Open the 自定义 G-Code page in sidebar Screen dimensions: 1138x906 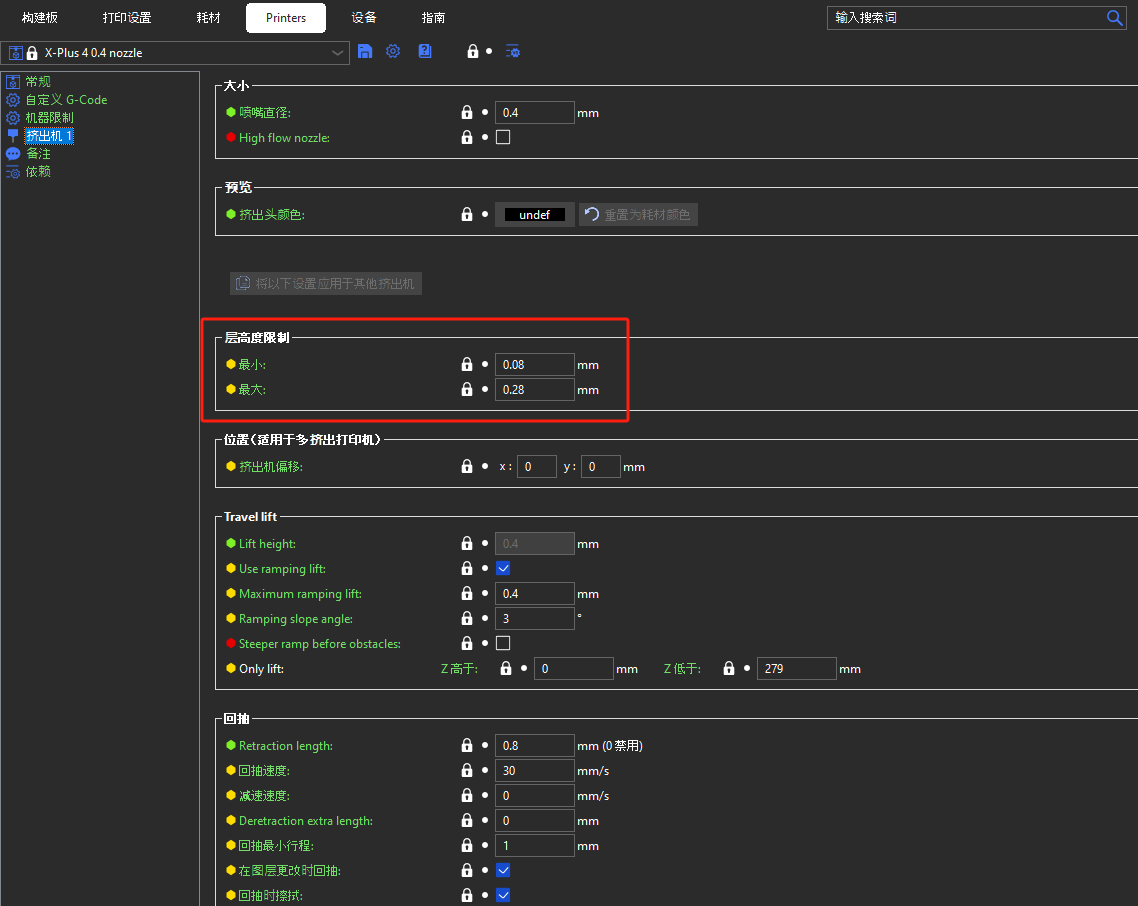click(x=66, y=99)
